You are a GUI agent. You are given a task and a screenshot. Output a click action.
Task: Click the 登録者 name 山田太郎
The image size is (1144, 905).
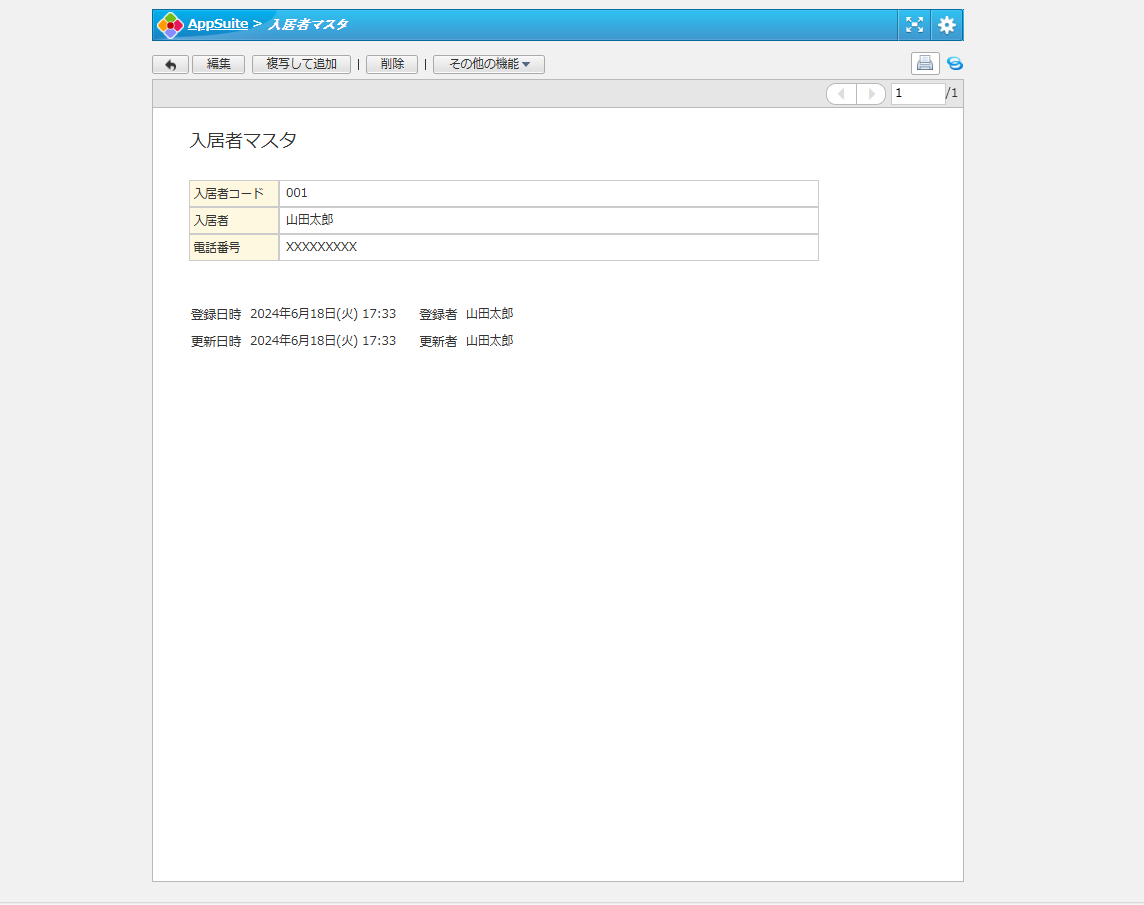489,314
